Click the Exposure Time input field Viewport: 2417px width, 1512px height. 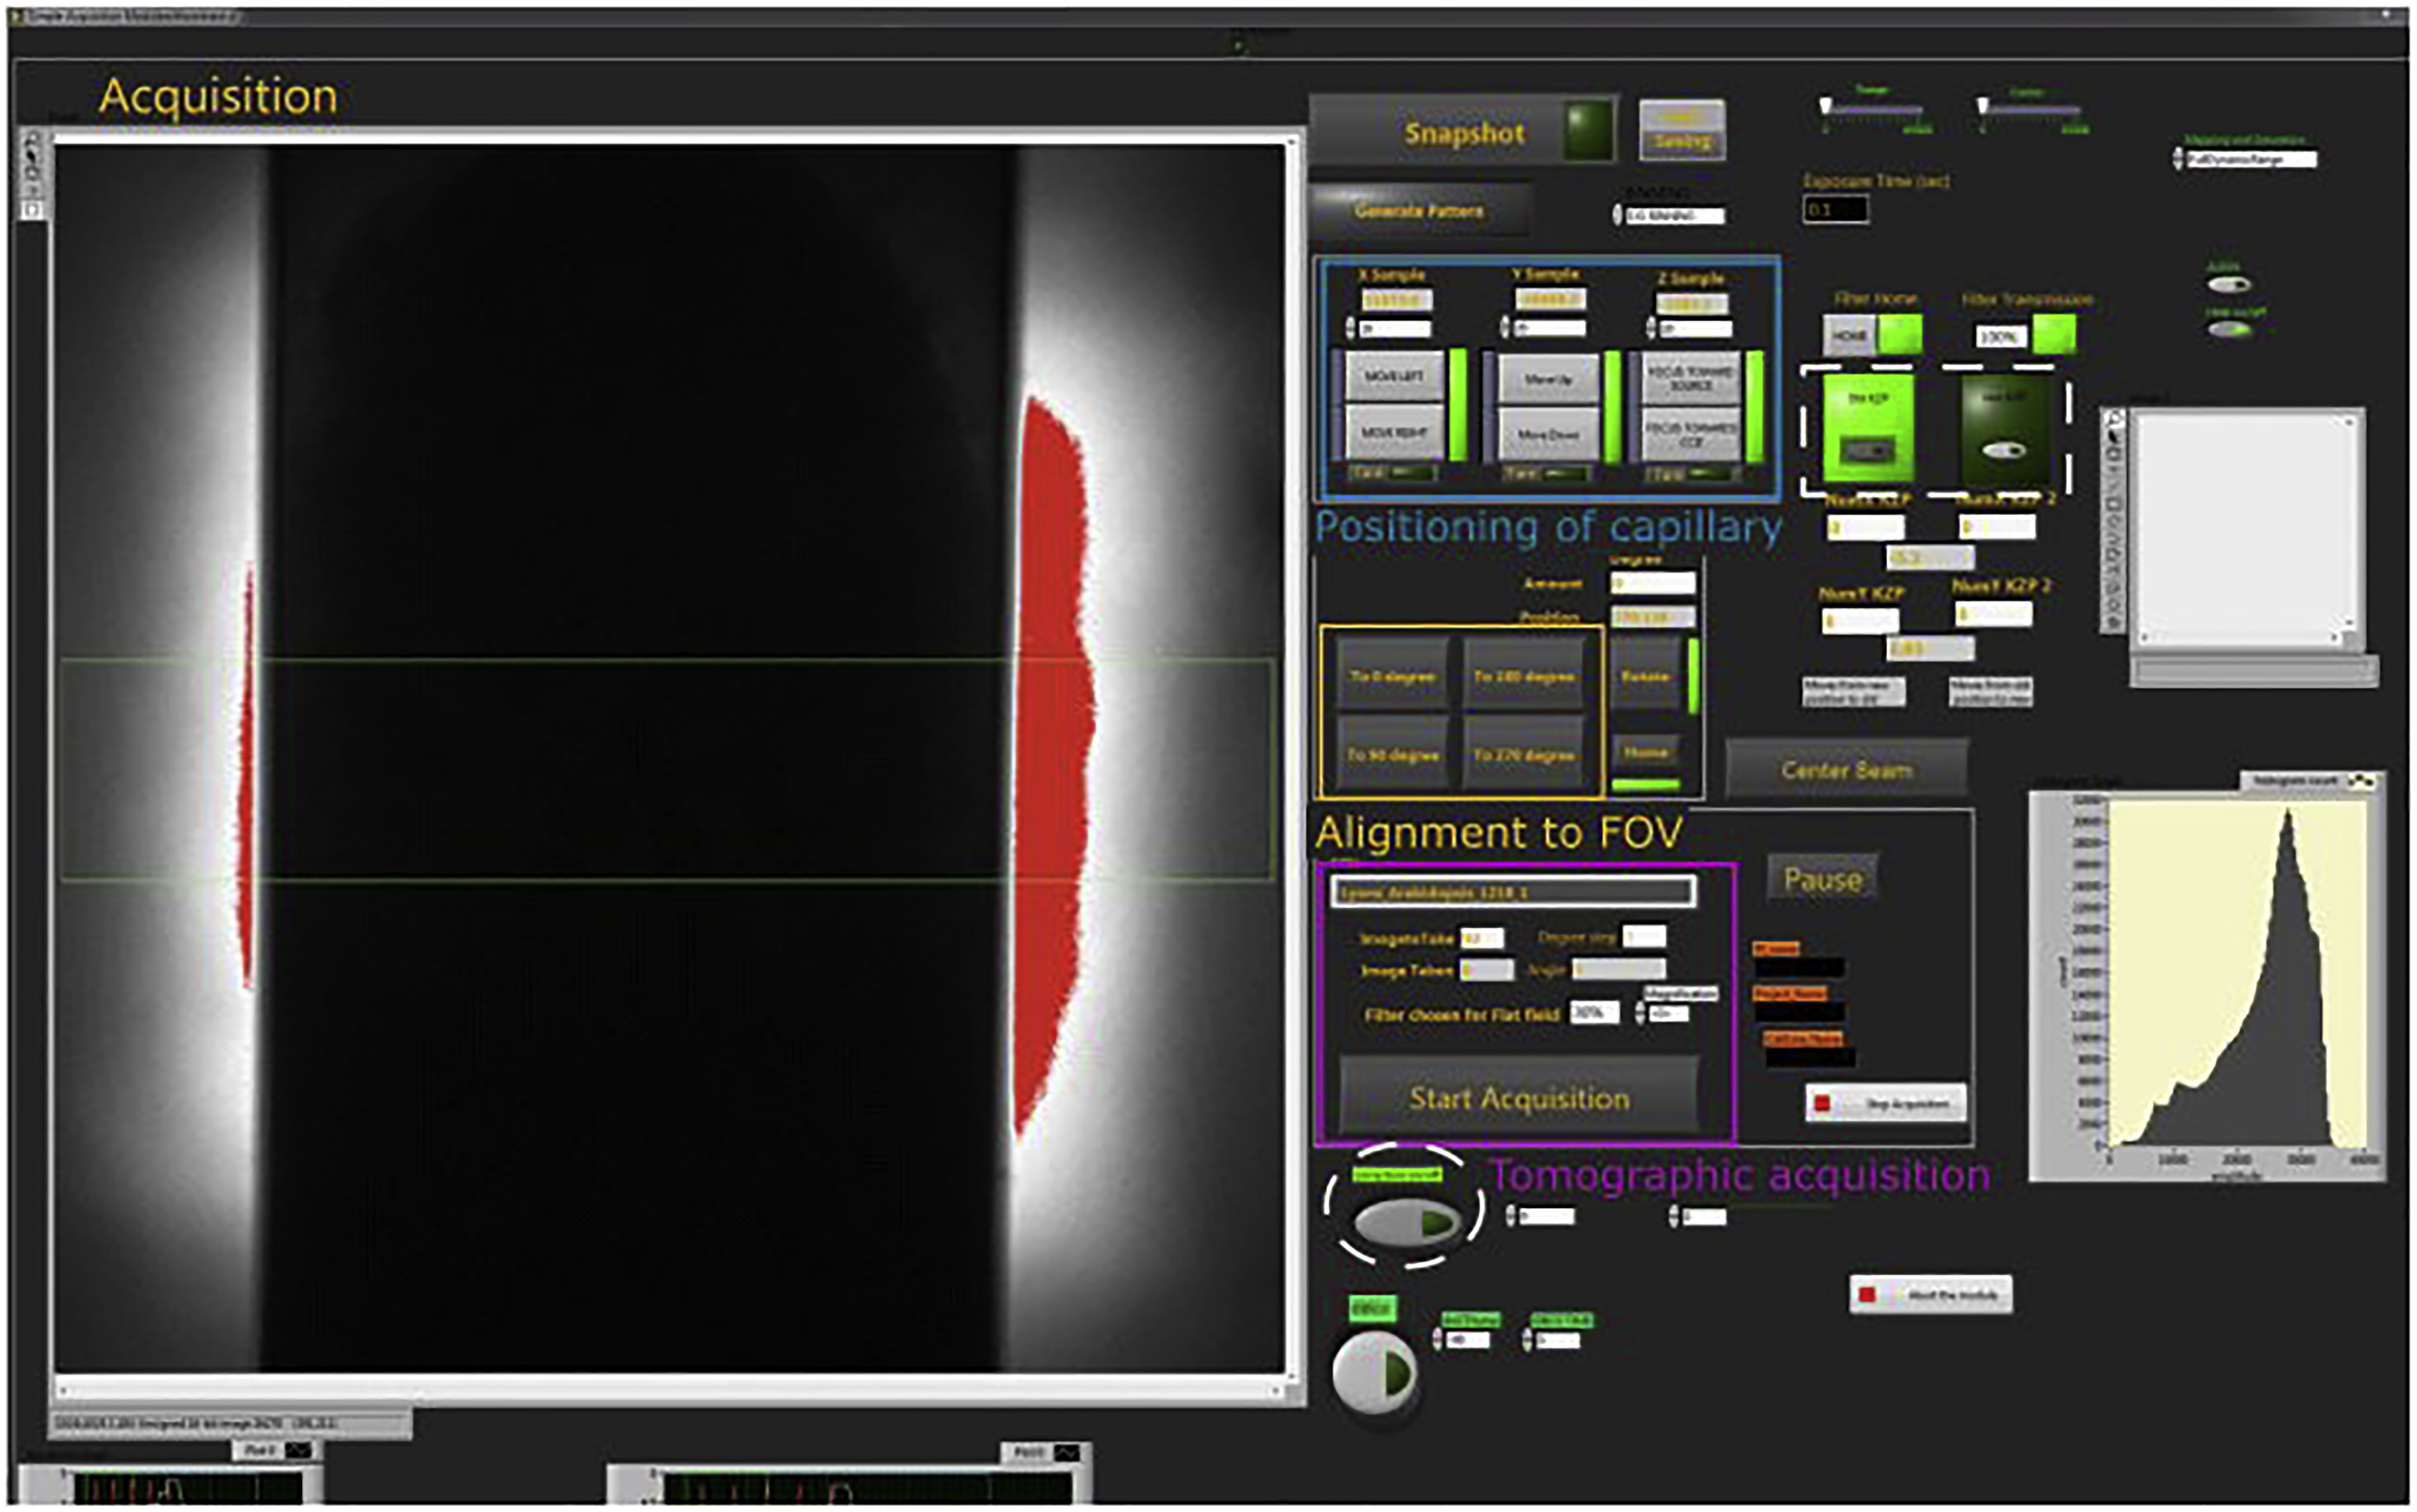(x=1835, y=210)
